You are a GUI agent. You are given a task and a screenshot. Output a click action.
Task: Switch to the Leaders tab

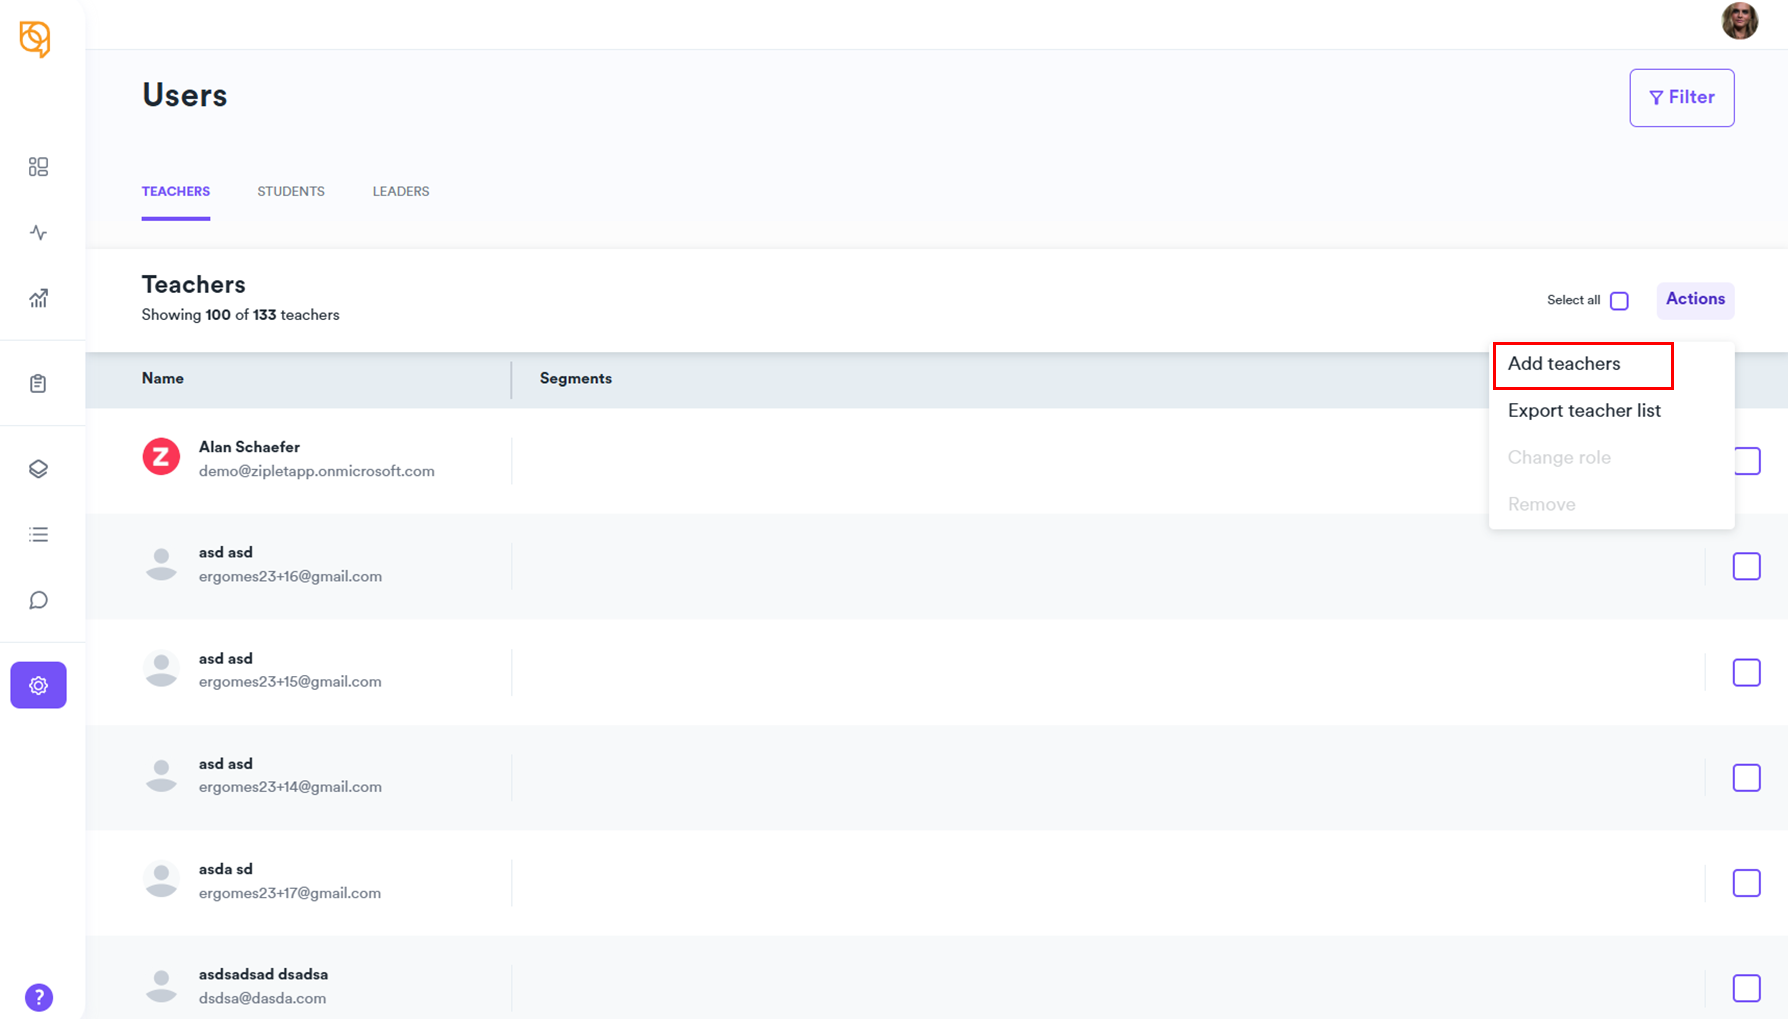[401, 191]
